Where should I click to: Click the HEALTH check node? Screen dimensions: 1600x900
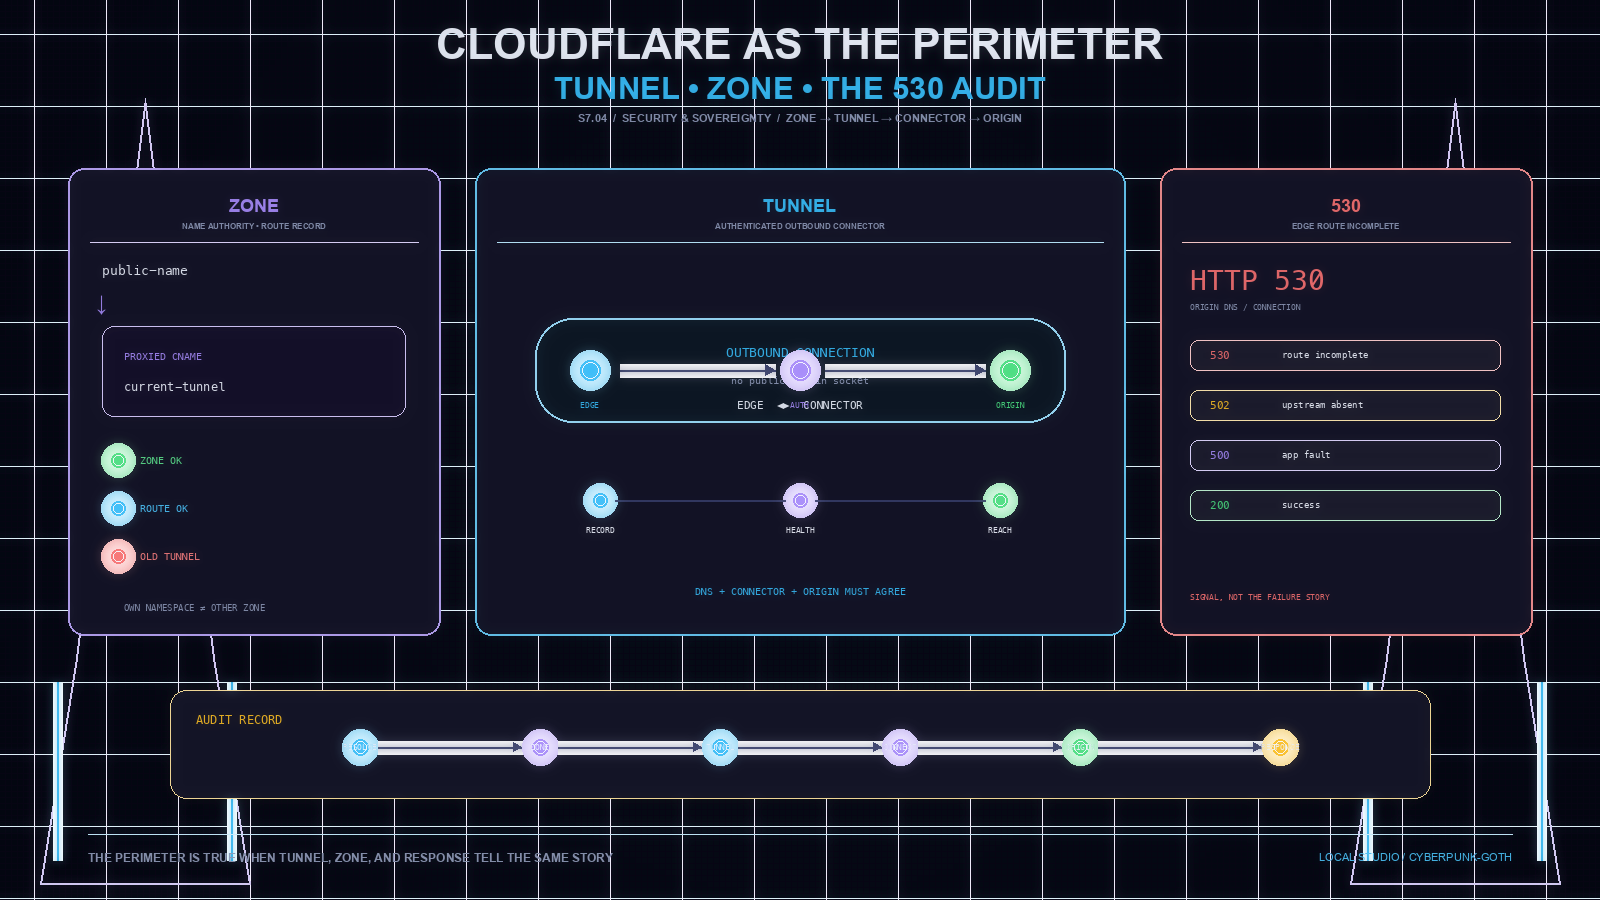pyautogui.click(x=800, y=501)
